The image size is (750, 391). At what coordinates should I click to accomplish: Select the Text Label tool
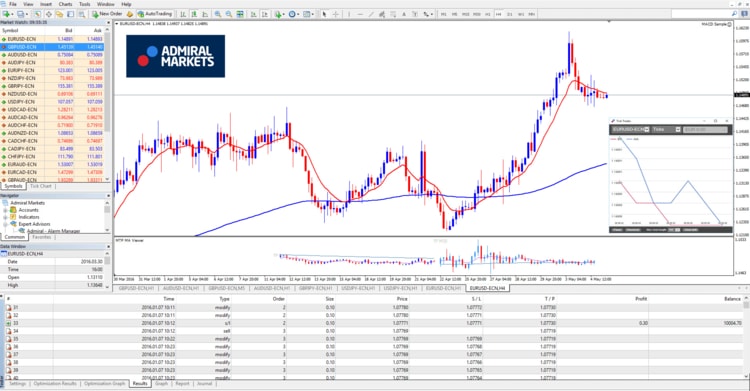coord(415,14)
